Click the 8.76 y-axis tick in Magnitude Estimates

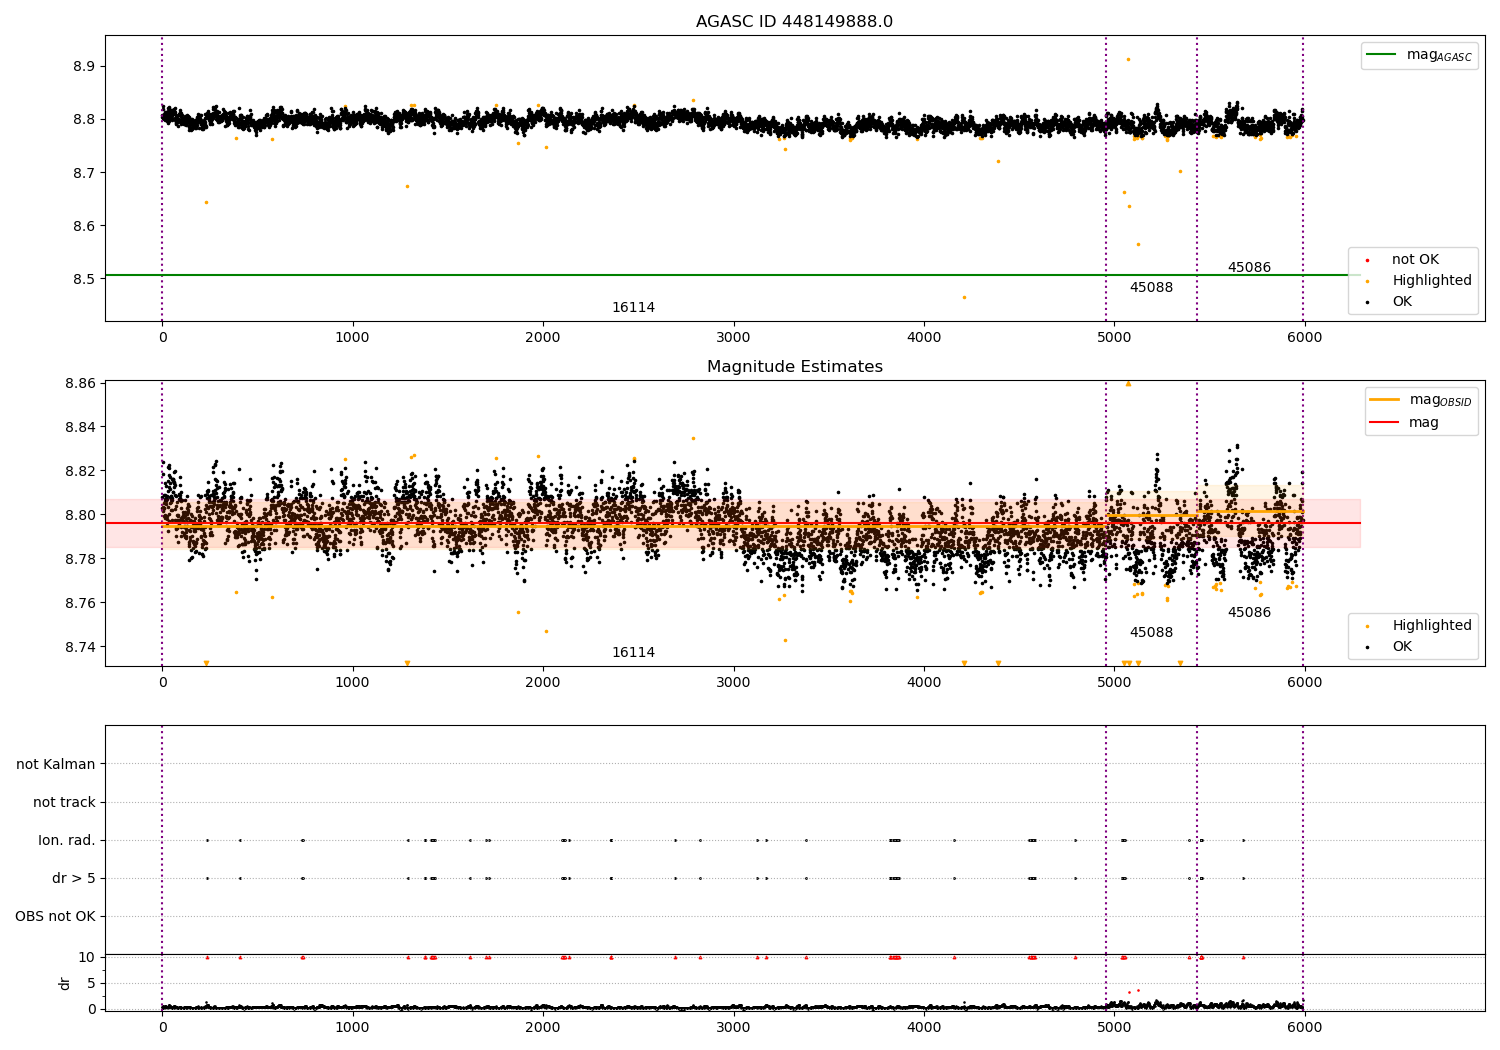pyautogui.click(x=80, y=604)
